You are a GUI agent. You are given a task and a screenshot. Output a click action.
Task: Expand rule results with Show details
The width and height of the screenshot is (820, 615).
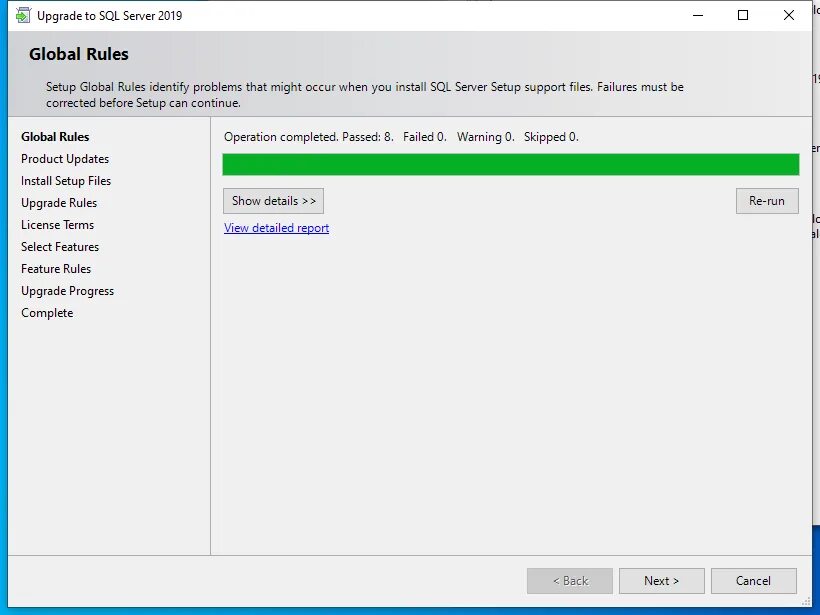click(x=272, y=200)
